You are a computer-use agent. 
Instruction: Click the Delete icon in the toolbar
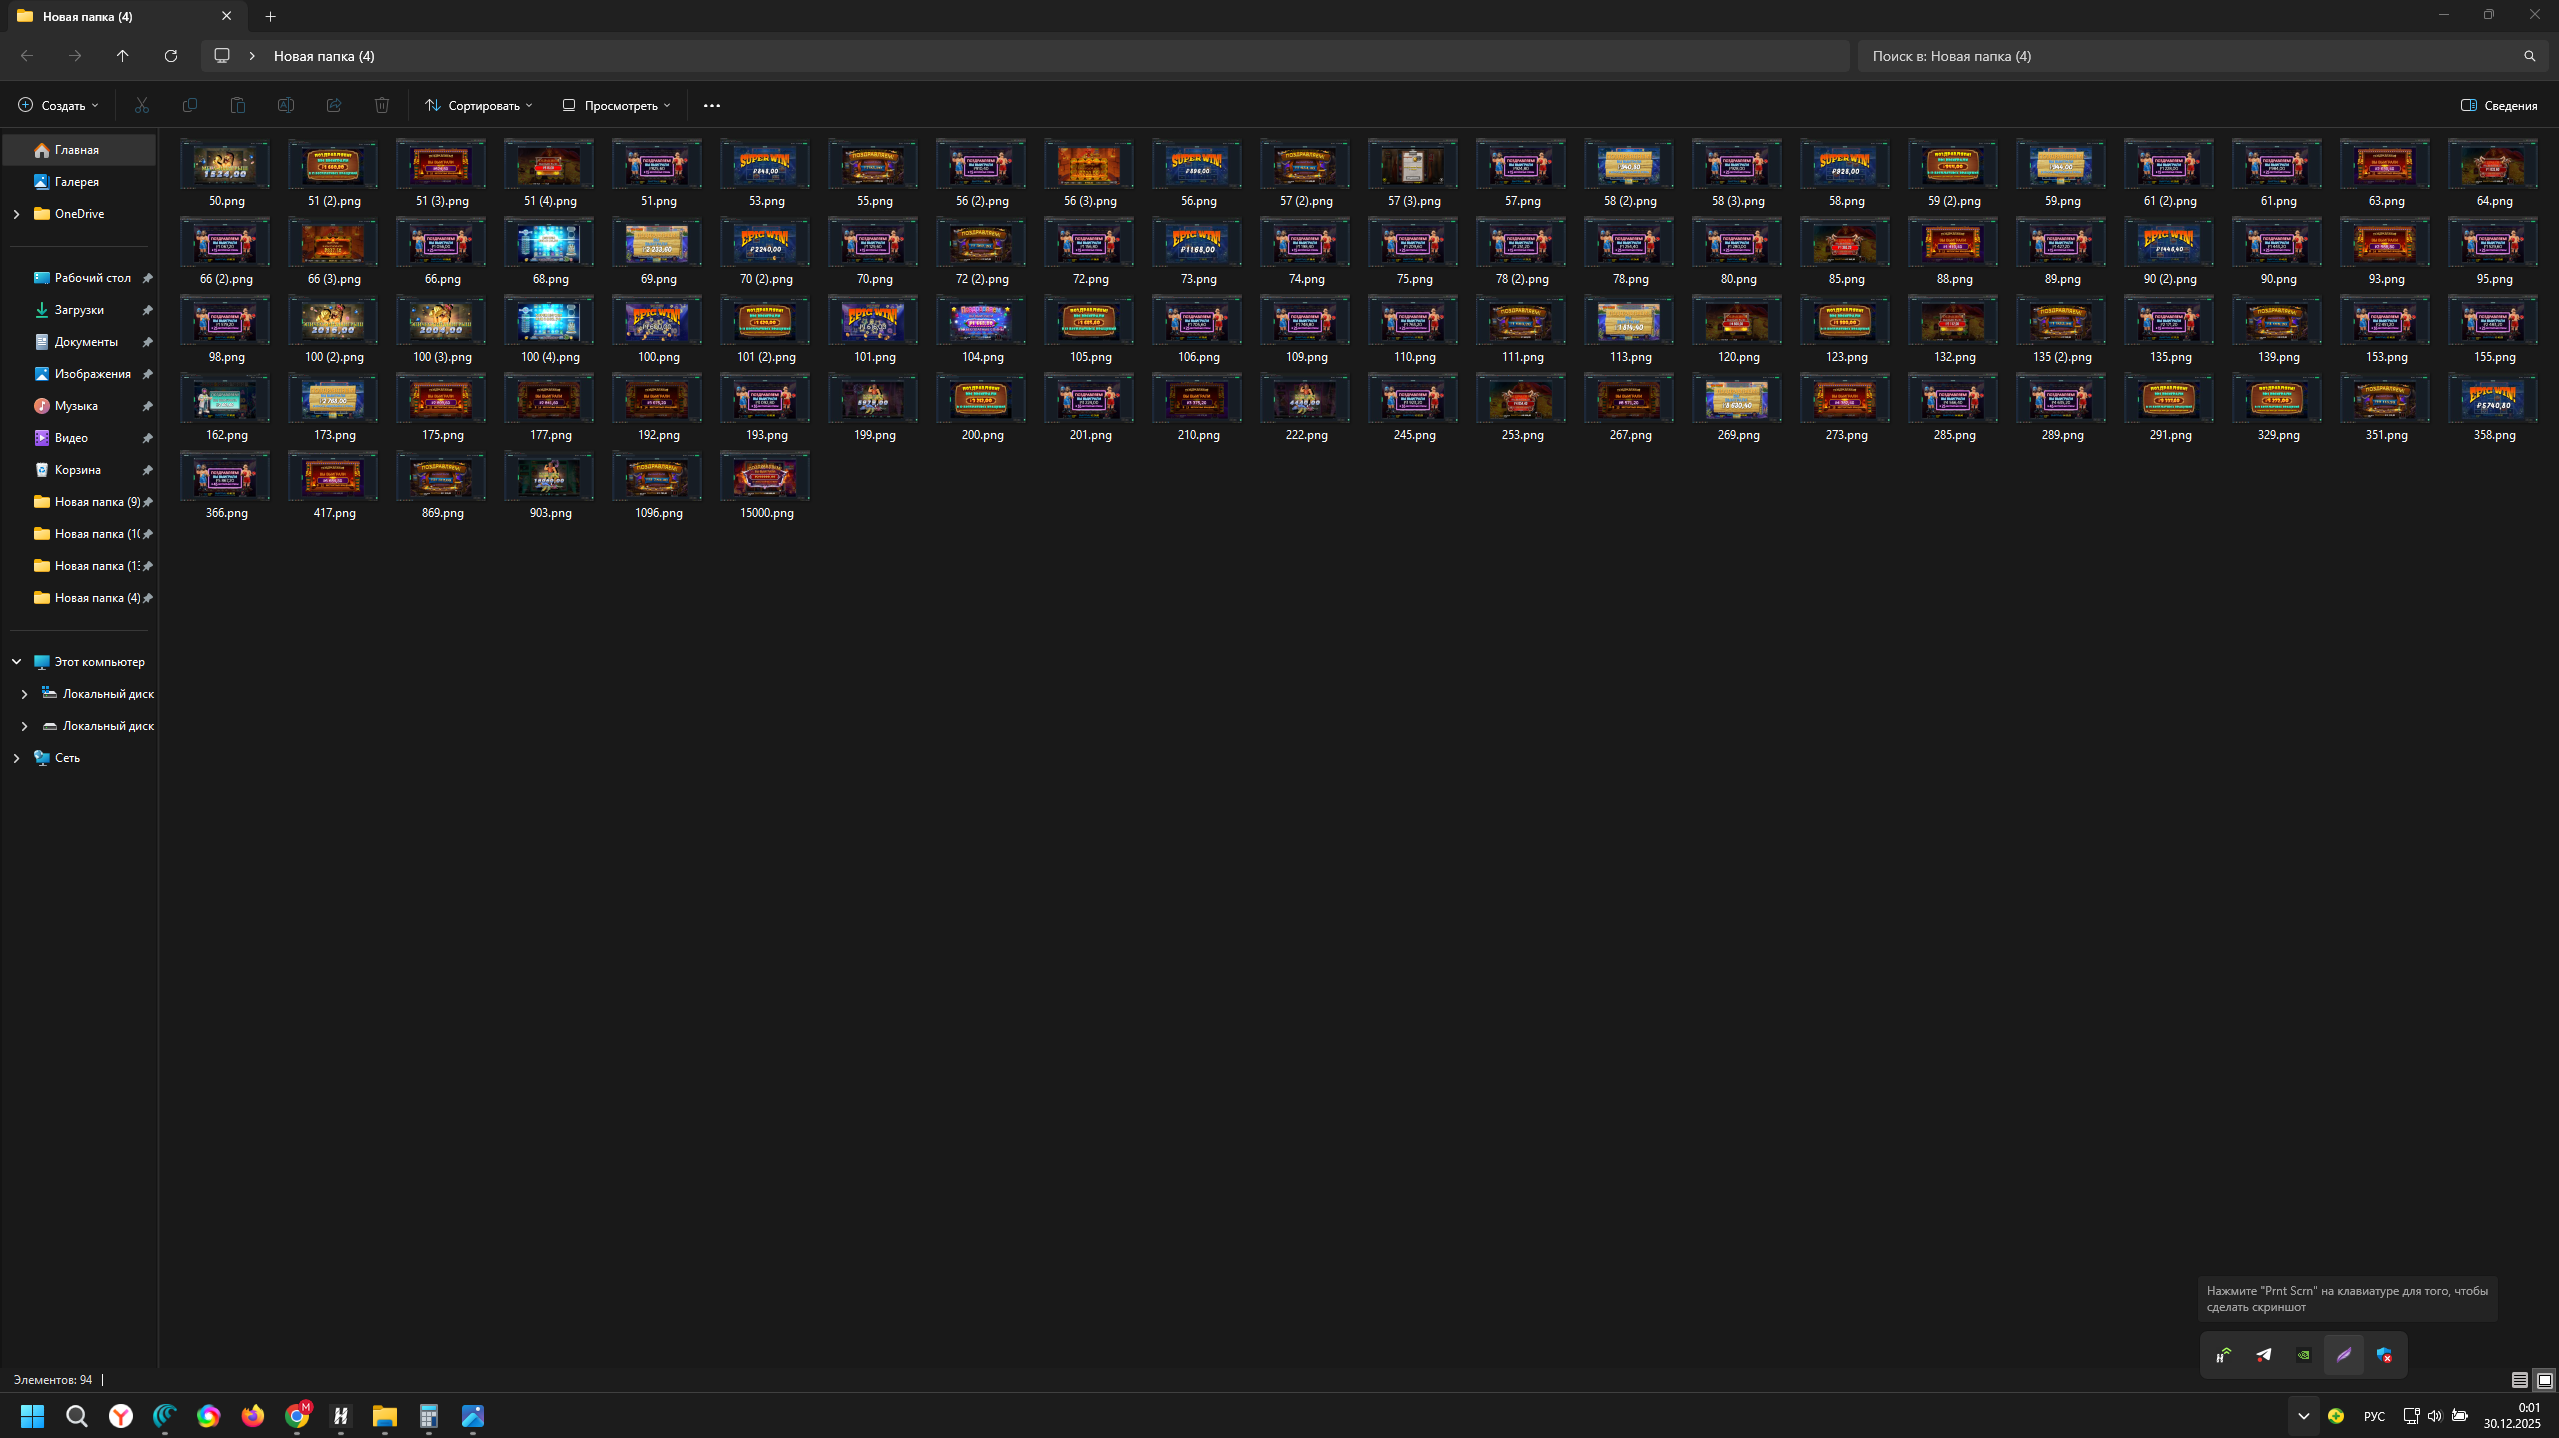click(381, 105)
